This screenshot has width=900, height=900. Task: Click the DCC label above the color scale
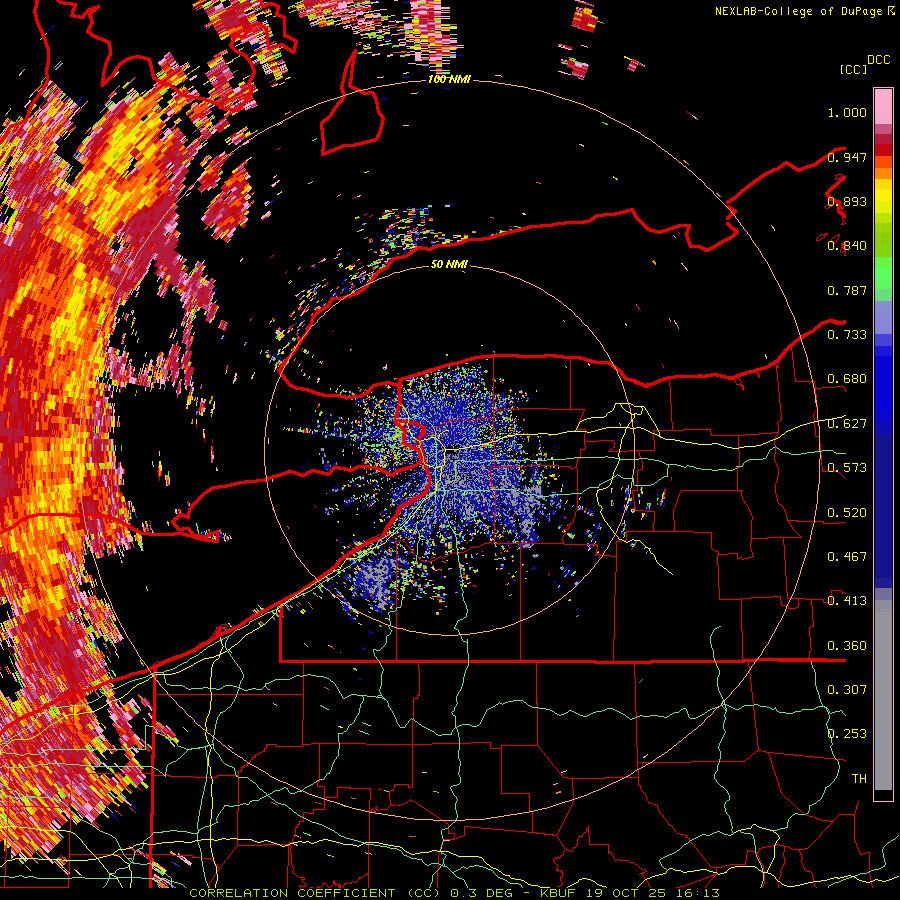878,60
